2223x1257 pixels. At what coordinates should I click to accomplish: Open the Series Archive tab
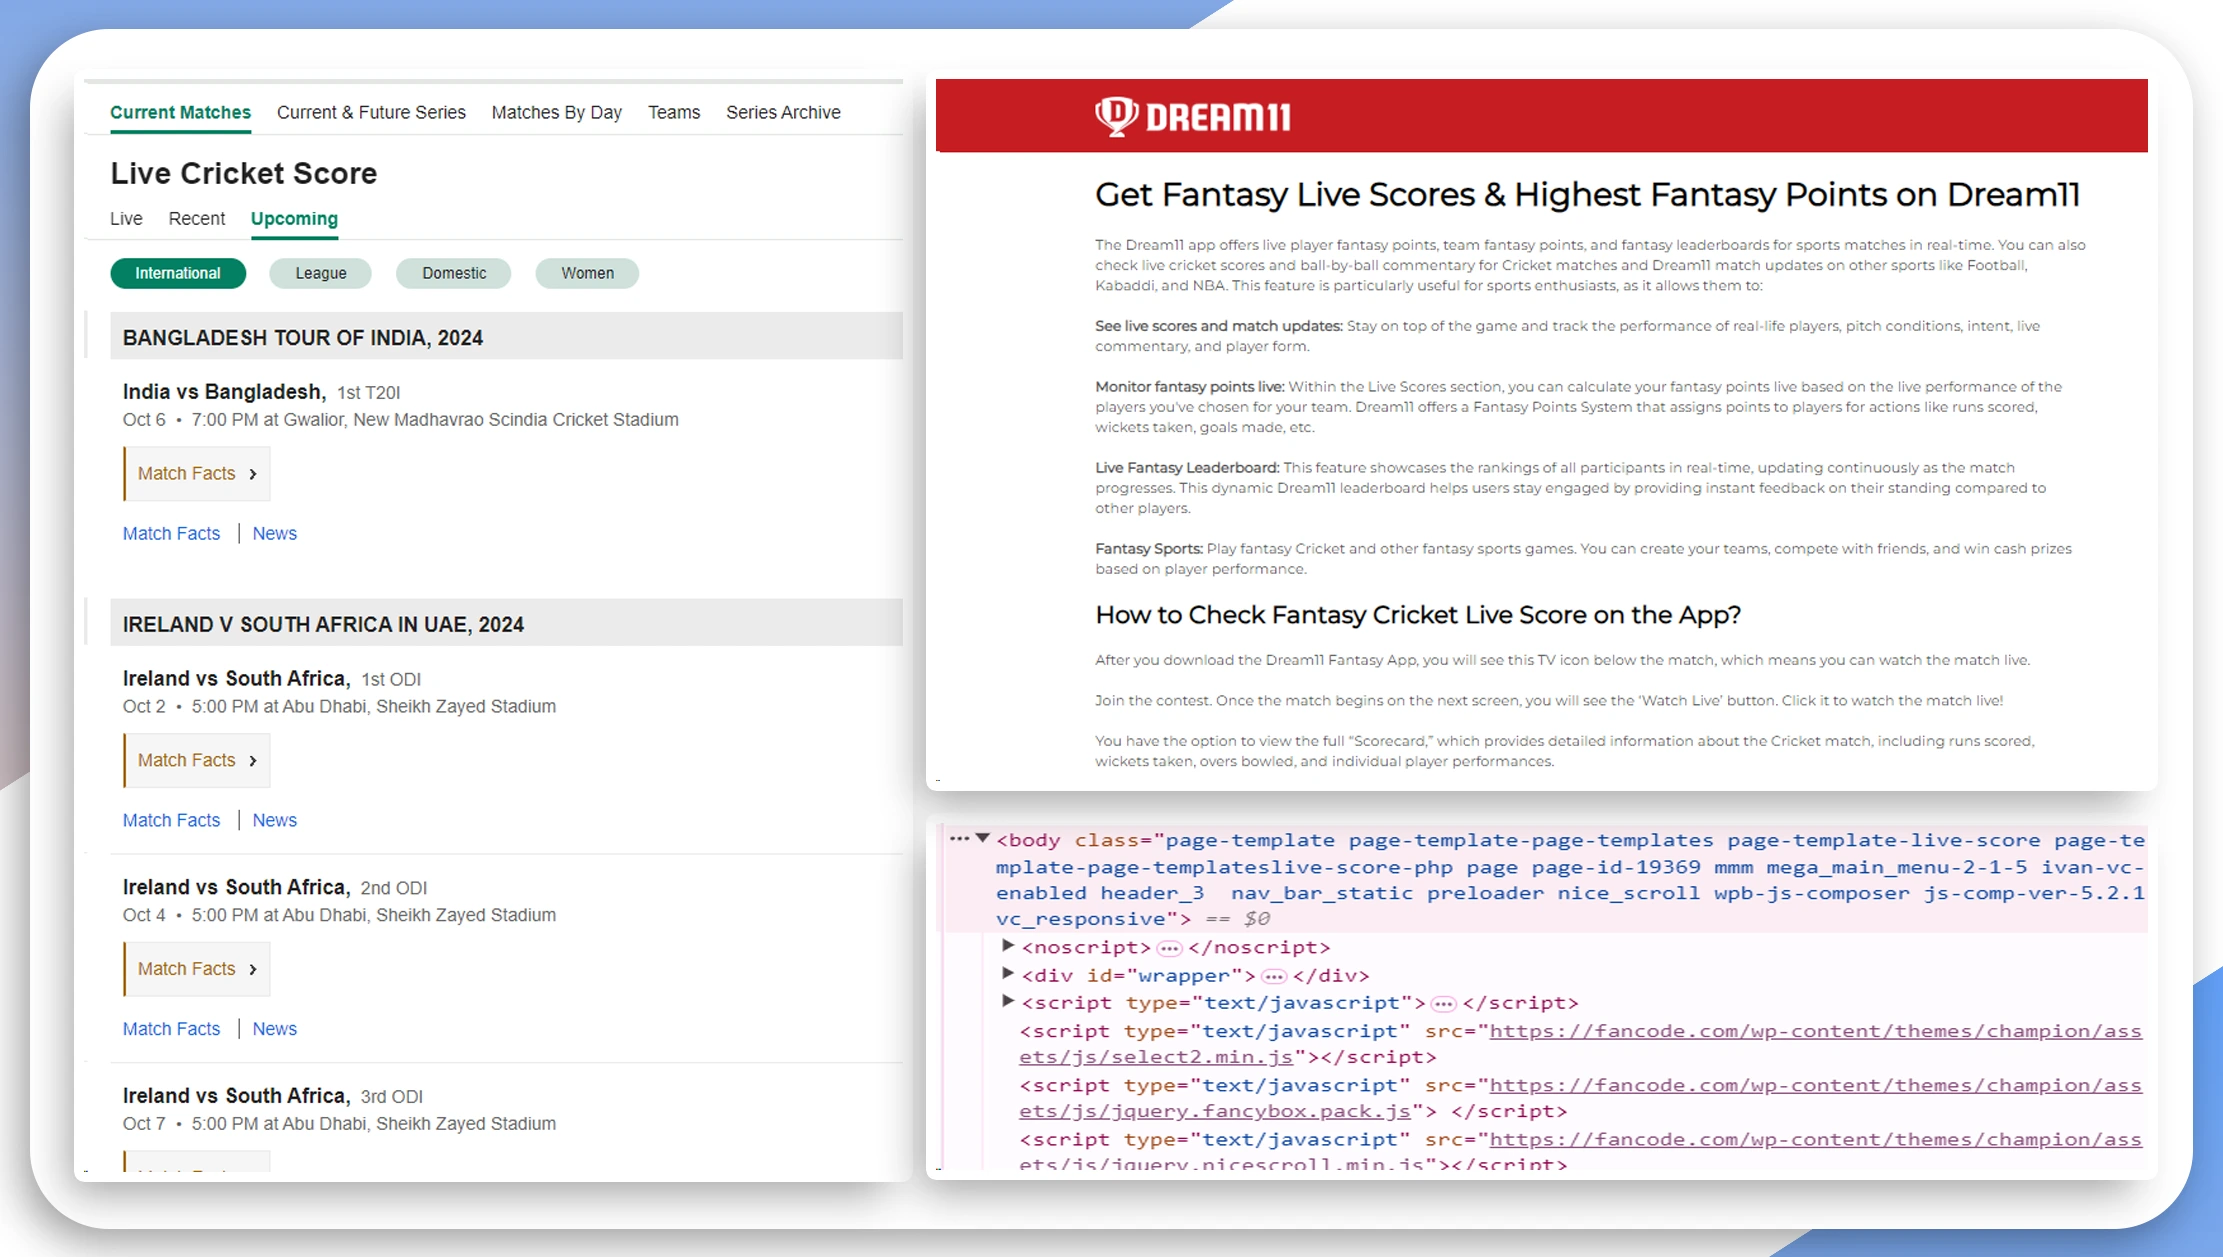pos(783,112)
